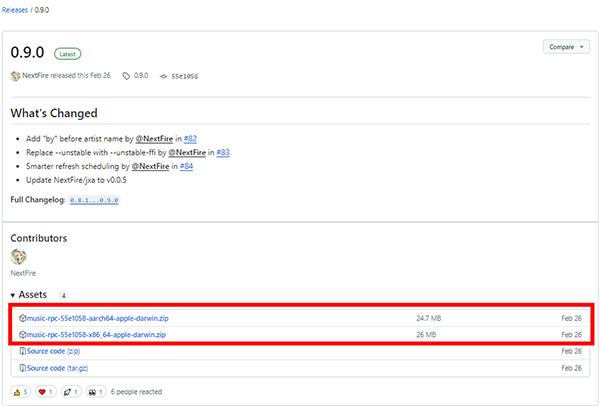Toggle the heart reaction
The height and width of the screenshot is (406, 600).
click(x=46, y=392)
